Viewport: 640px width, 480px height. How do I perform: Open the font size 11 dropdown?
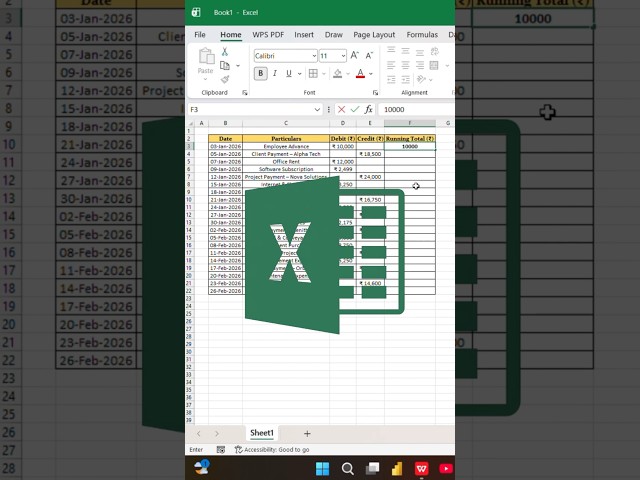tap(343, 56)
